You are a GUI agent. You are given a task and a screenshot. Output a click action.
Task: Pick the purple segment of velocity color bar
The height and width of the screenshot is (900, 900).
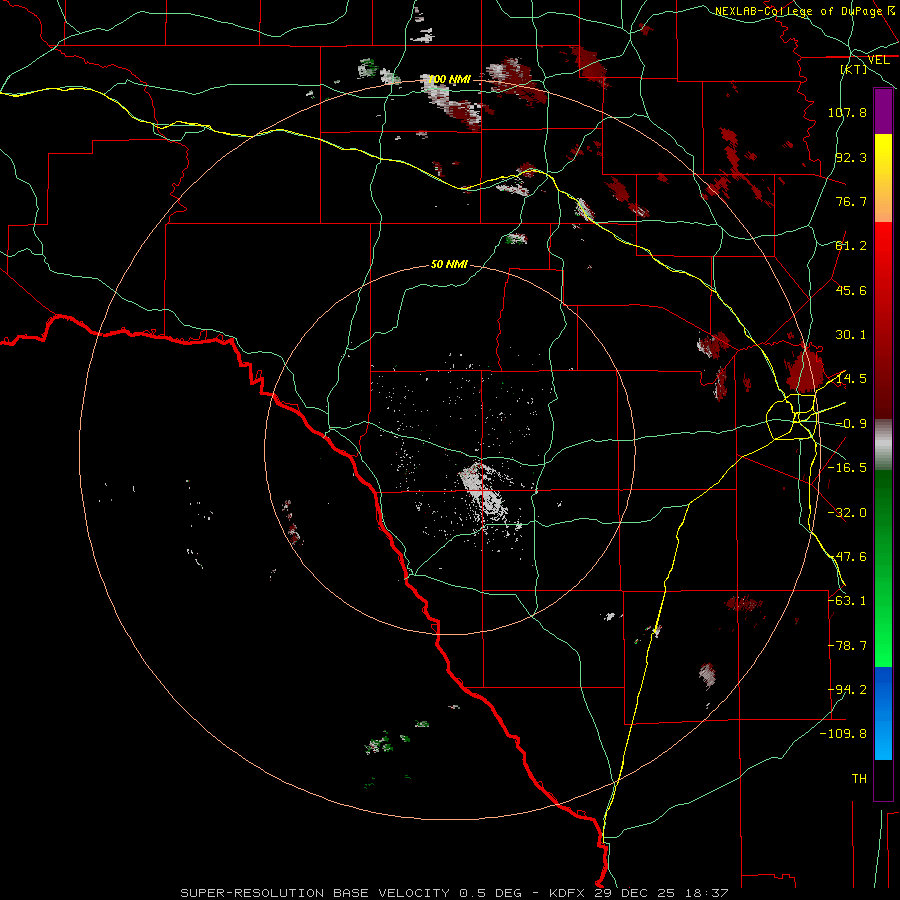click(883, 111)
